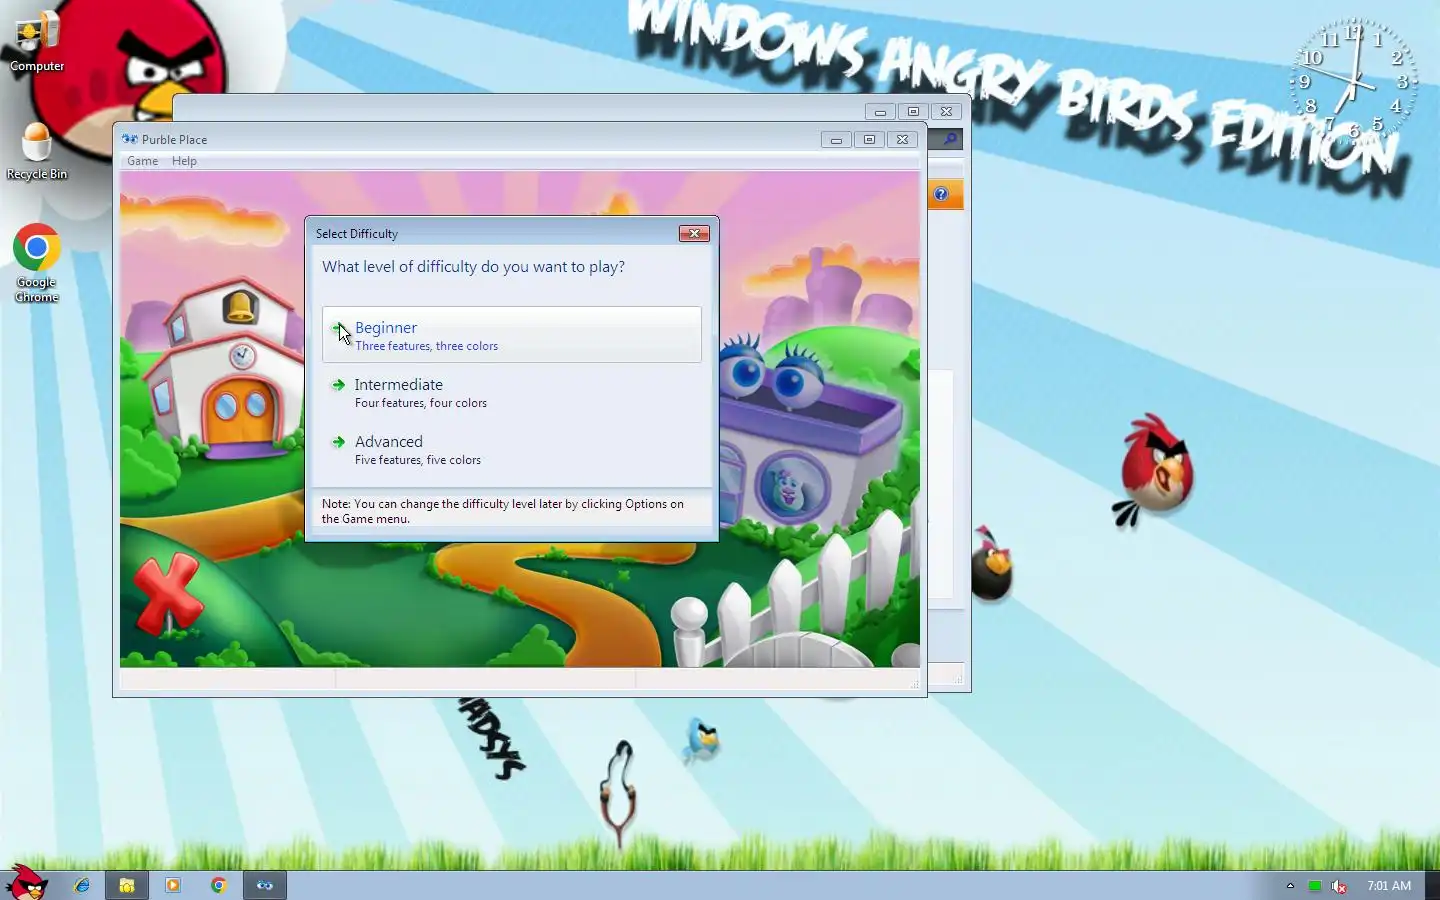Screen dimensions: 1440x900
Task: Click the green tray status icon
Action: [x=1314, y=886]
